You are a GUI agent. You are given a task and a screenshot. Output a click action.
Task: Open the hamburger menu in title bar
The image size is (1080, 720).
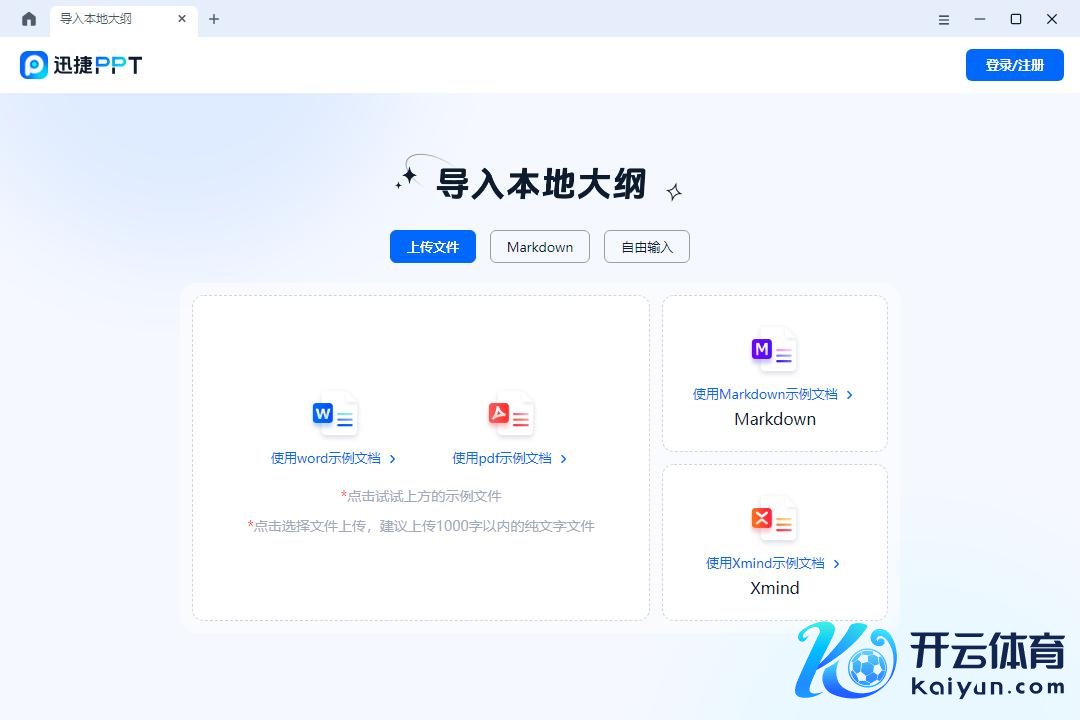click(x=944, y=19)
